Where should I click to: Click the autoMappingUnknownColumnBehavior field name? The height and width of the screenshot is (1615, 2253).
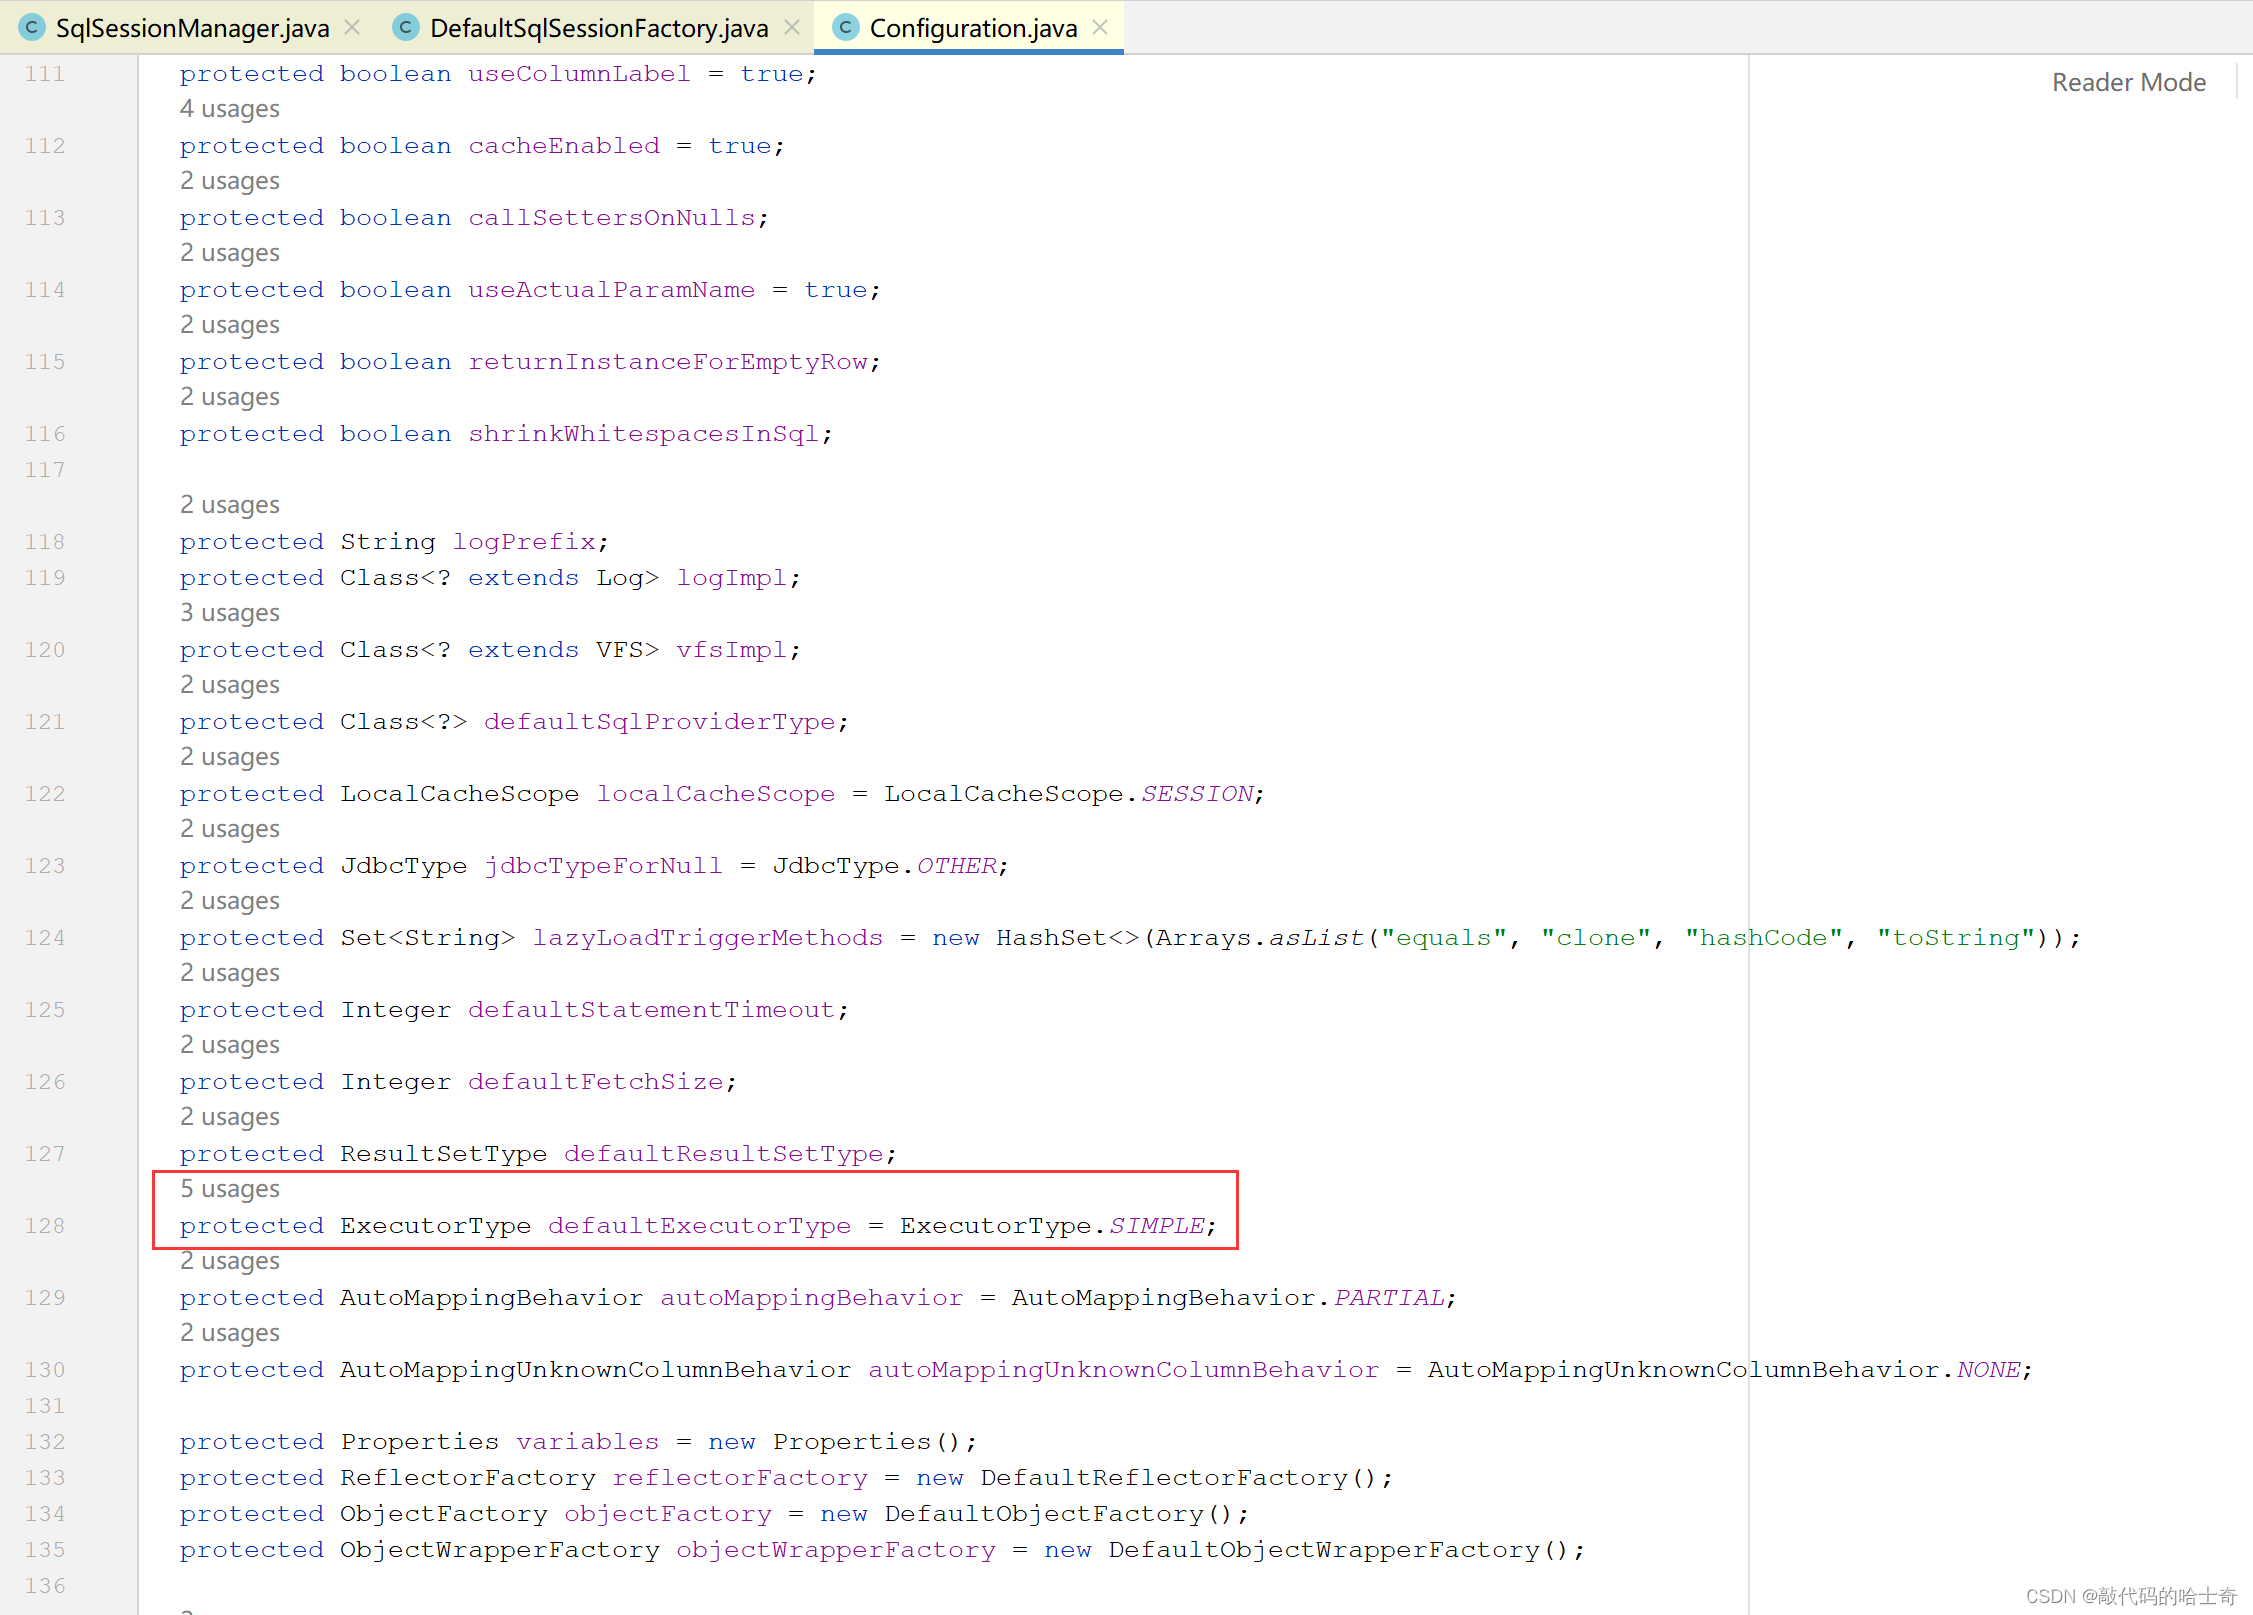[1123, 1370]
